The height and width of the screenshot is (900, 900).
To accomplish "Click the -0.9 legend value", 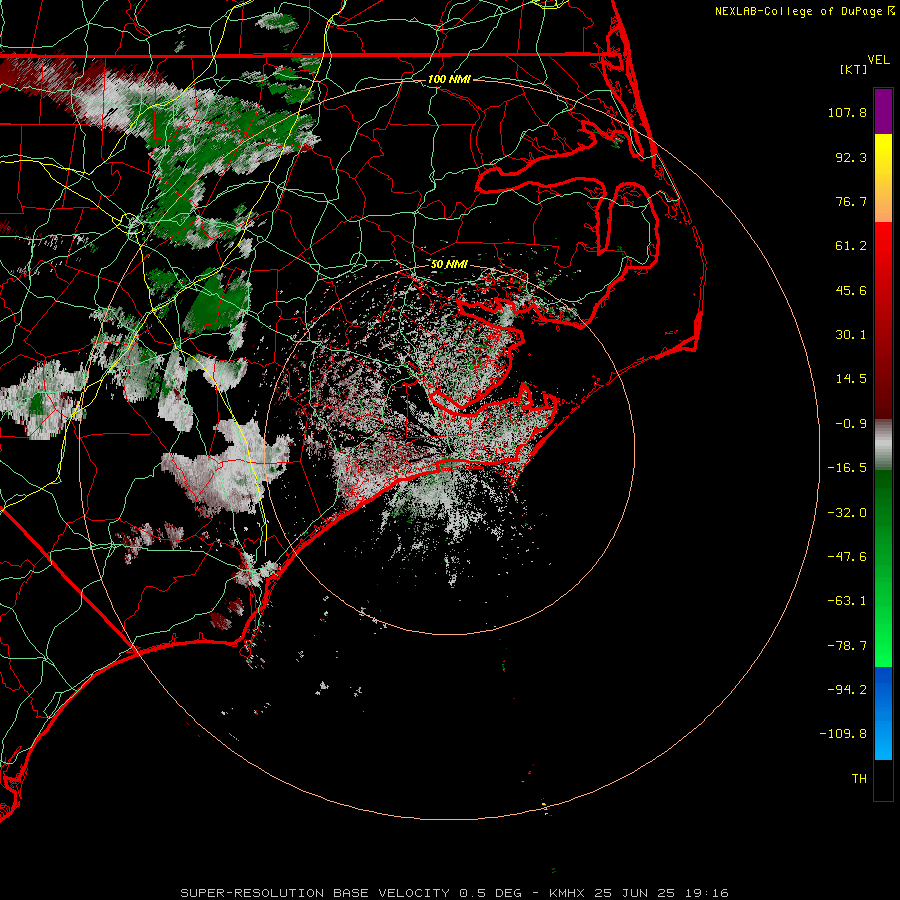I will (851, 424).
